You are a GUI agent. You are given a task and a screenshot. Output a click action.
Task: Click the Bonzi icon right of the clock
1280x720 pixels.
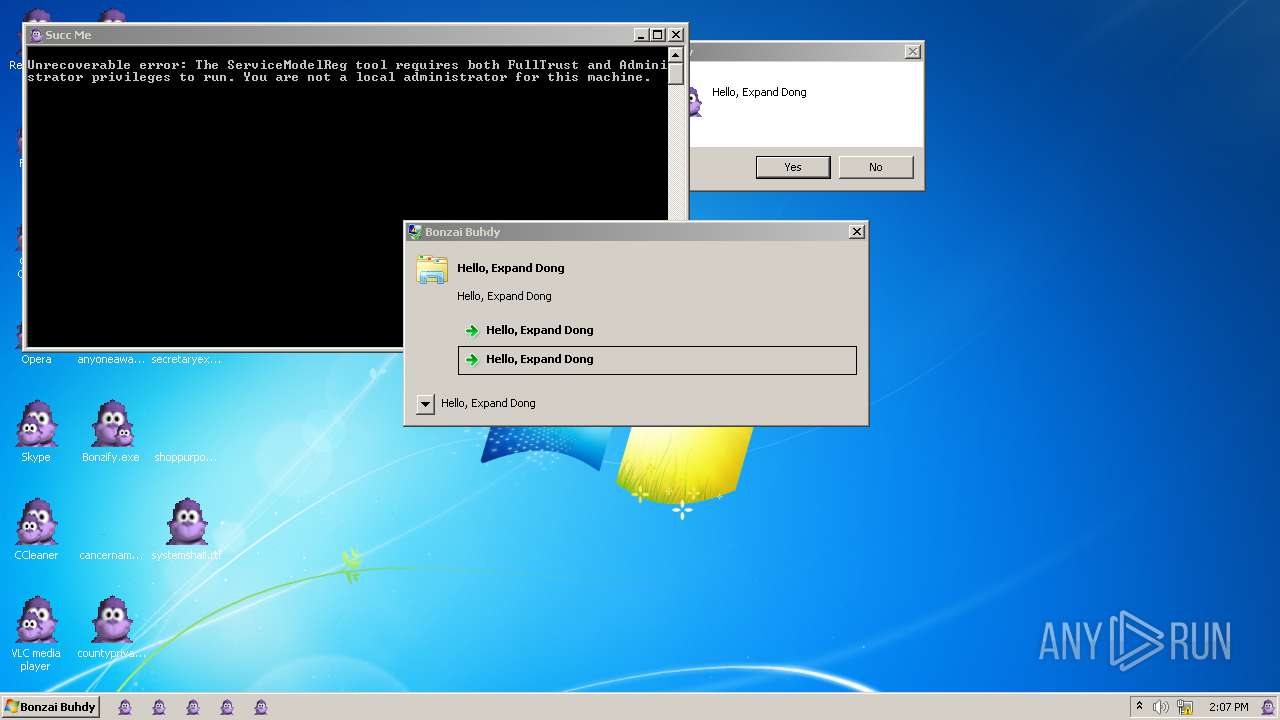tap(1268, 707)
